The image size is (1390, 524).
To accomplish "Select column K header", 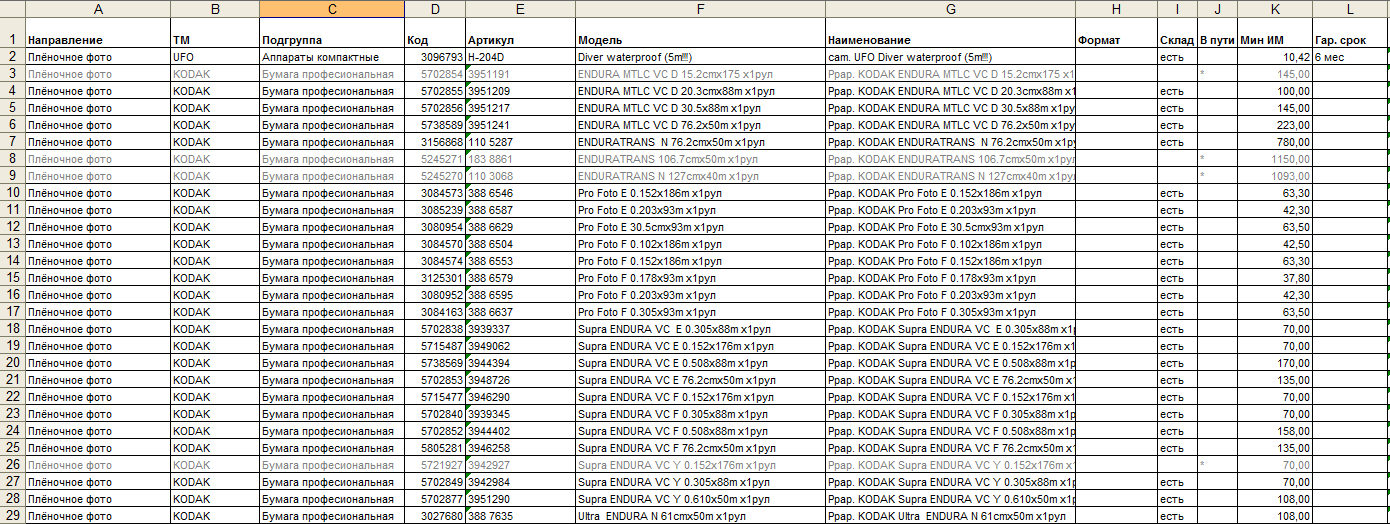I will [1275, 9].
